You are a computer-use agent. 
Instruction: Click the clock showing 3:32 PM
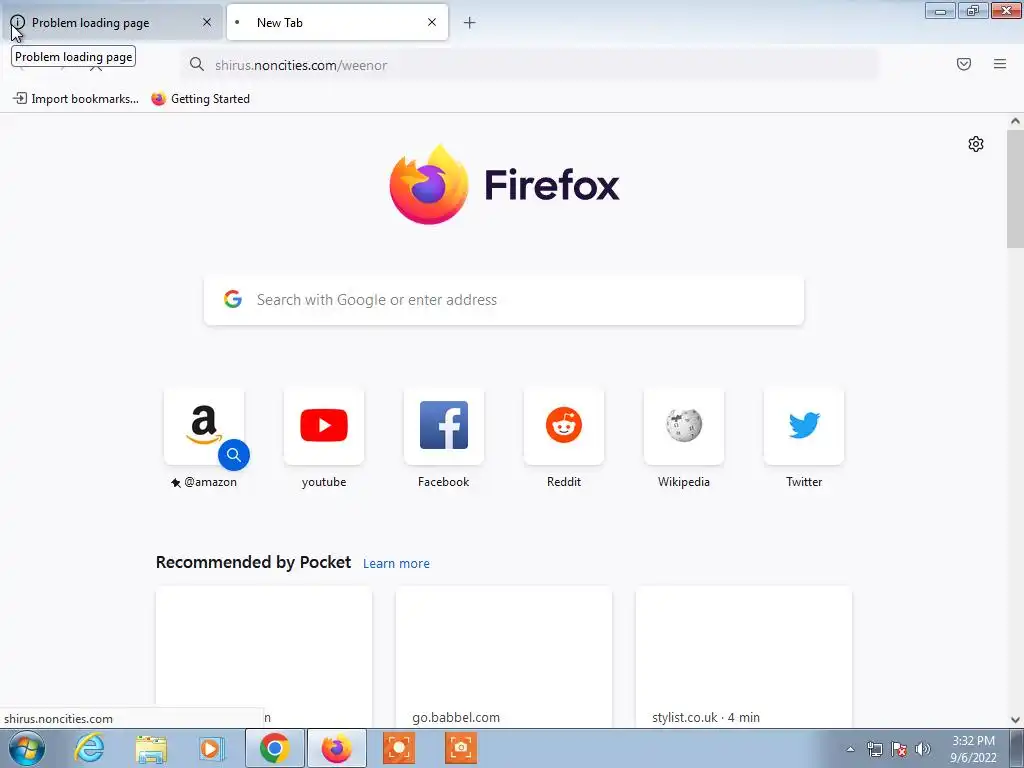click(973, 748)
